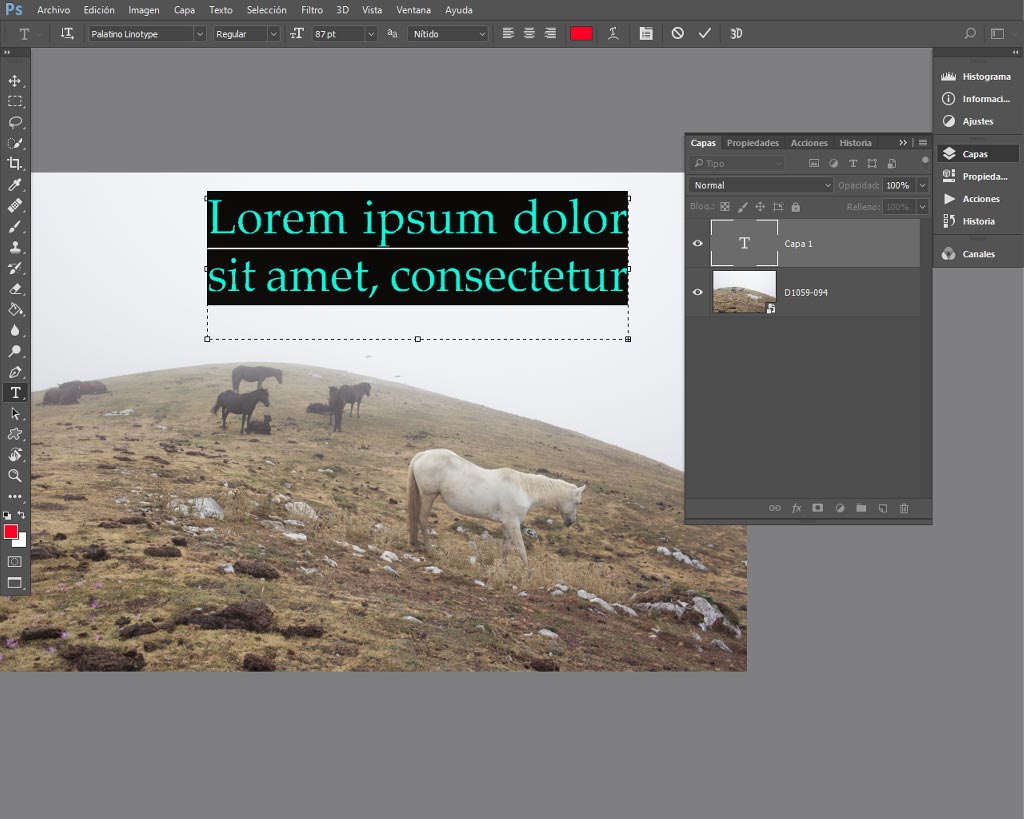Click the red foreground color swatch
The height and width of the screenshot is (819, 1024).
point(10,532)
